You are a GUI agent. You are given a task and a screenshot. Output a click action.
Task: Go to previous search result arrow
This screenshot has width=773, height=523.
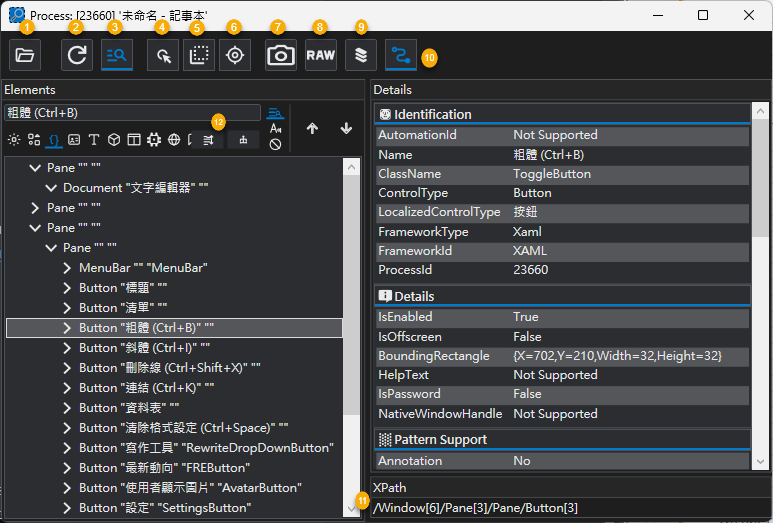coord(312,129)
